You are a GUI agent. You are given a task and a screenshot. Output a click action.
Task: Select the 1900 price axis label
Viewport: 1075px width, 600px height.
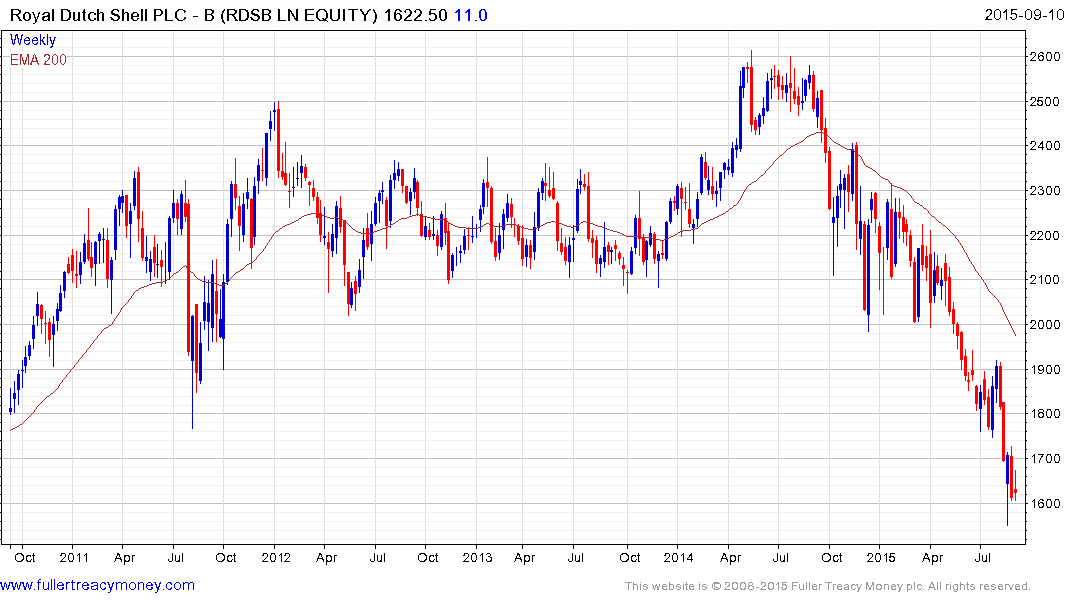tap(1045, 370)
